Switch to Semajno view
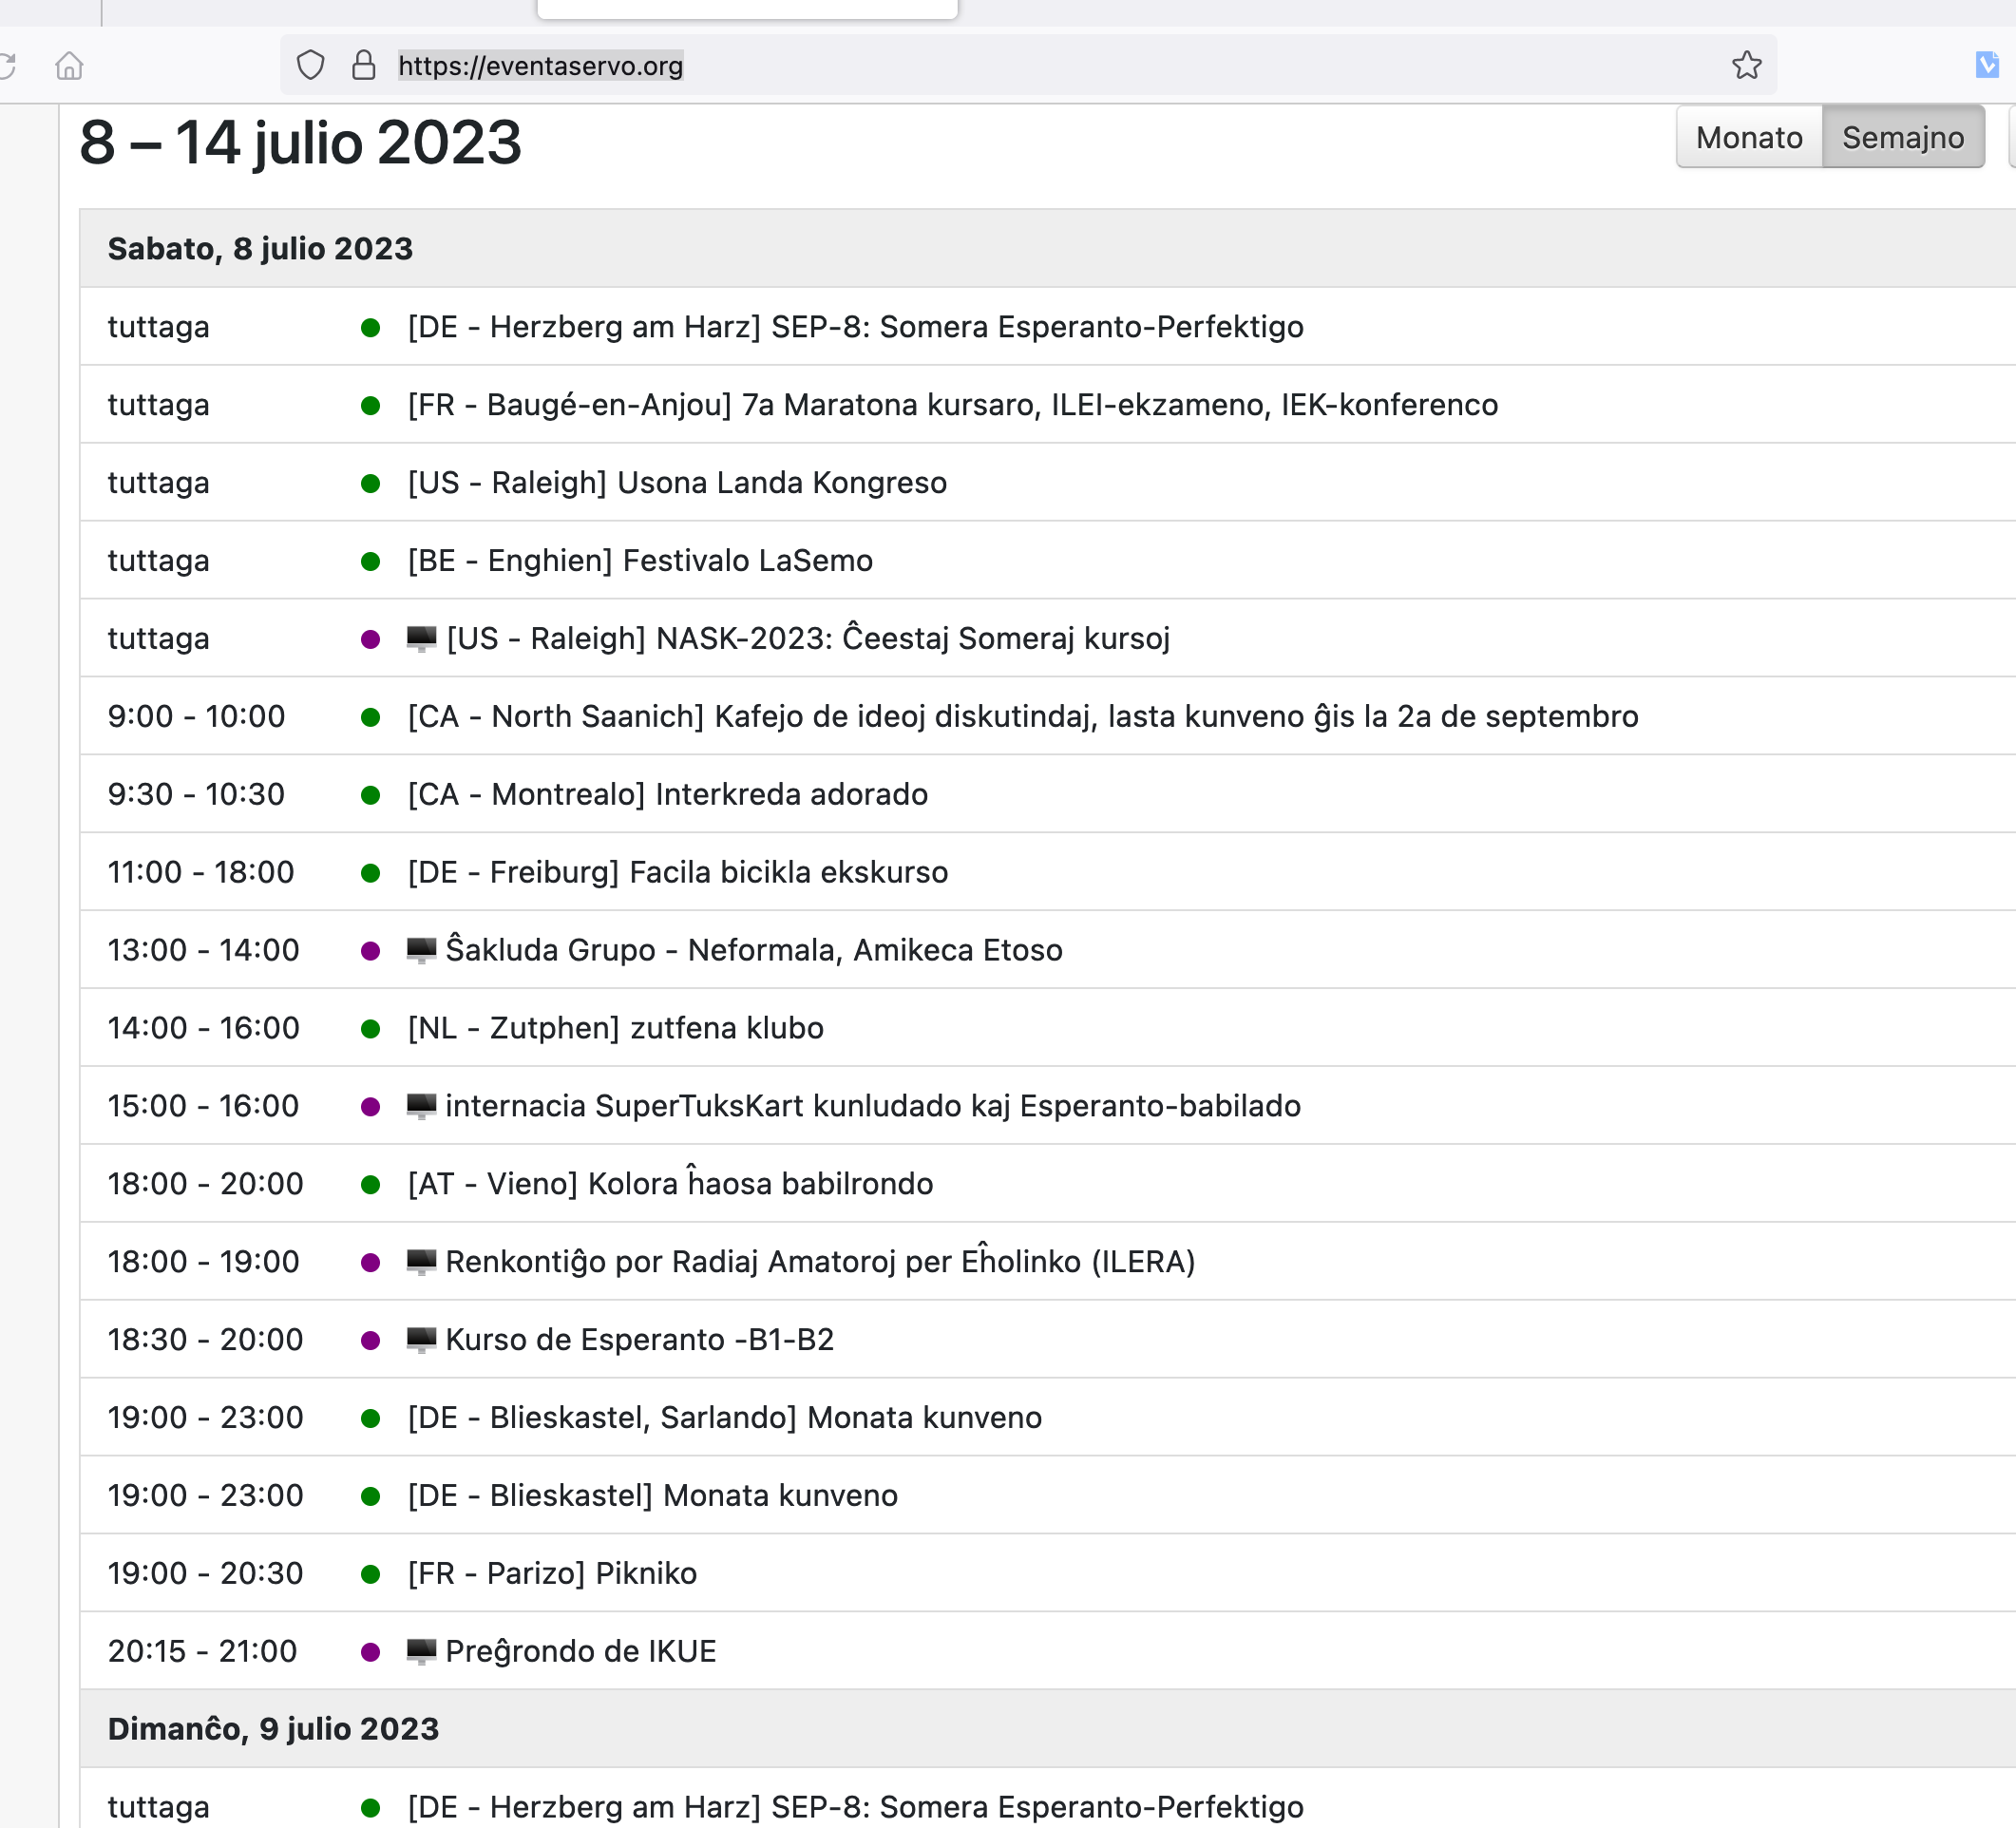This screenshot has width=2016, height=1828. 1902,137
